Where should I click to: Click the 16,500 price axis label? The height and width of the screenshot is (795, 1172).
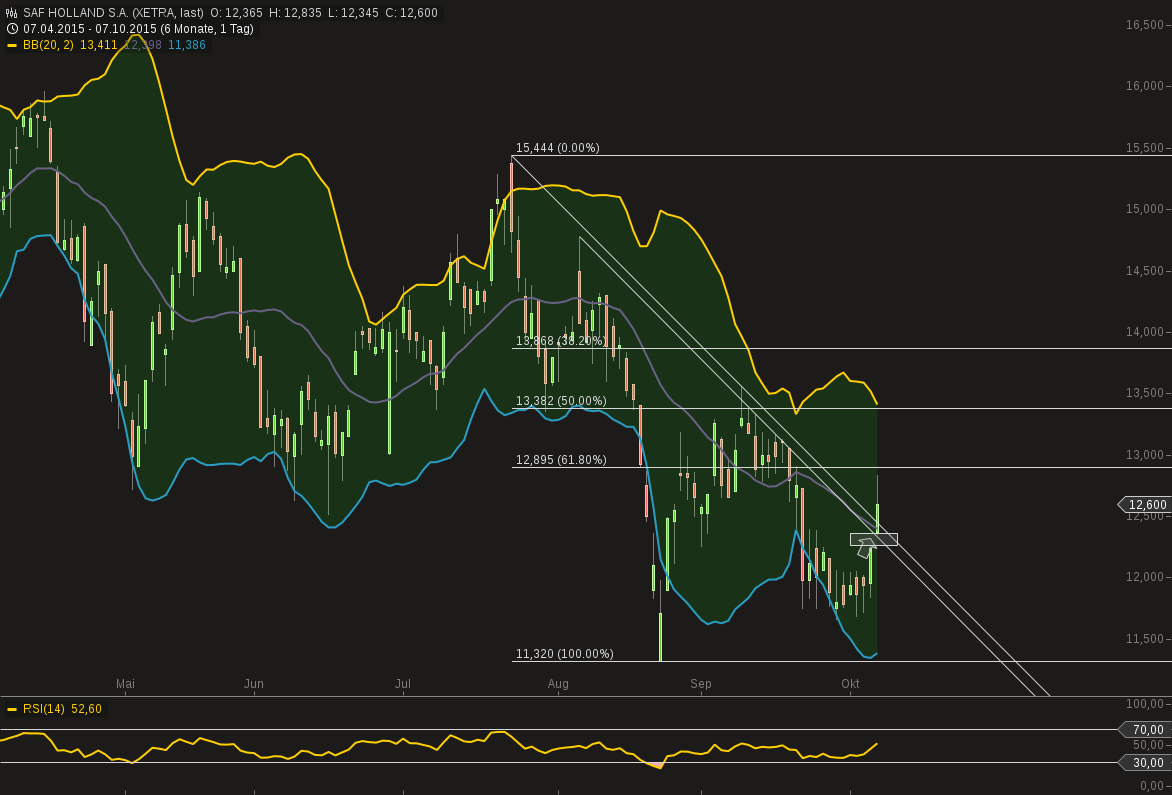[1145, 25]
